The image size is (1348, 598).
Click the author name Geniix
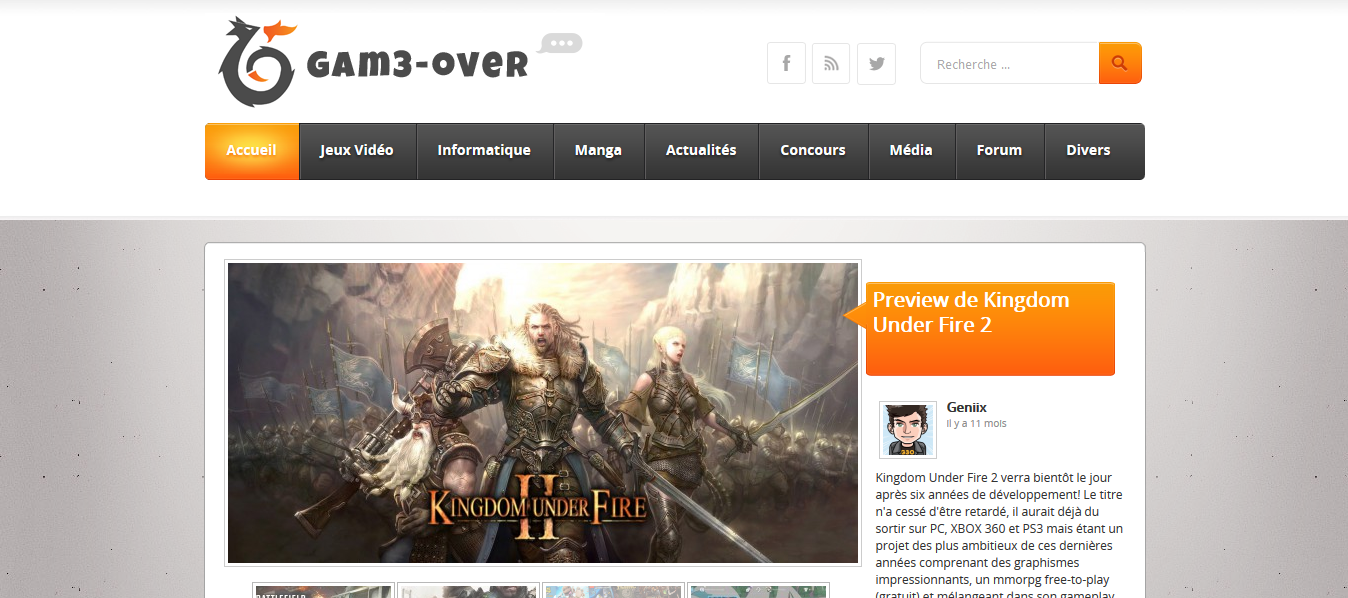point(967,407)
